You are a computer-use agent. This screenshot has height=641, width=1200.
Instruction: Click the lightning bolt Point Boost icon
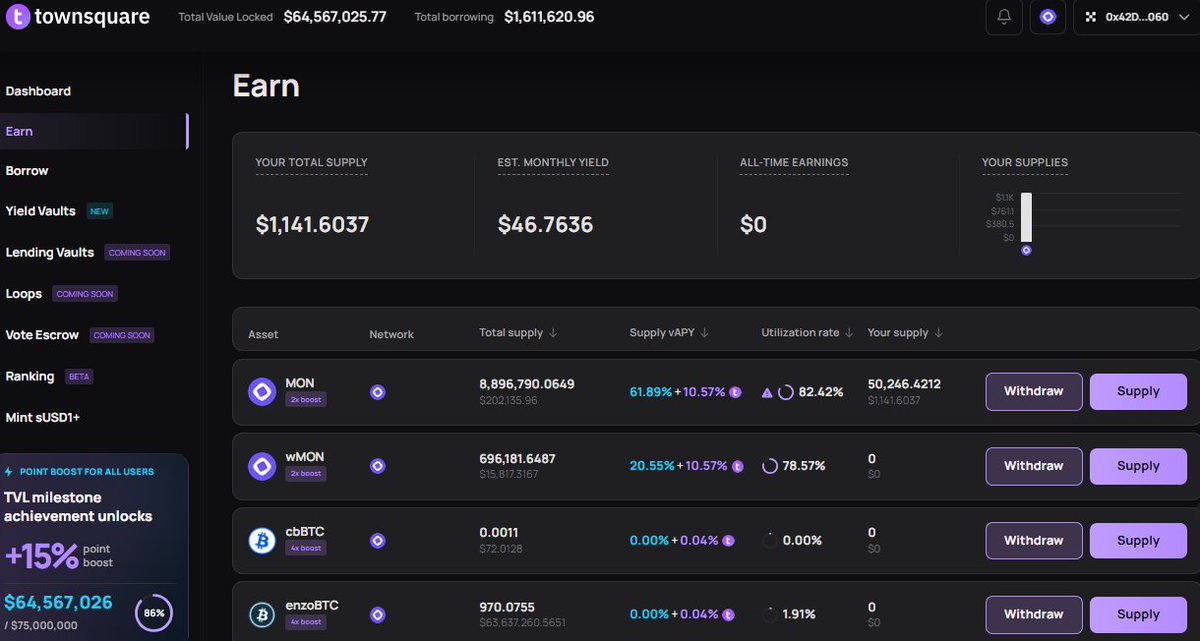(x=9, y=471)
